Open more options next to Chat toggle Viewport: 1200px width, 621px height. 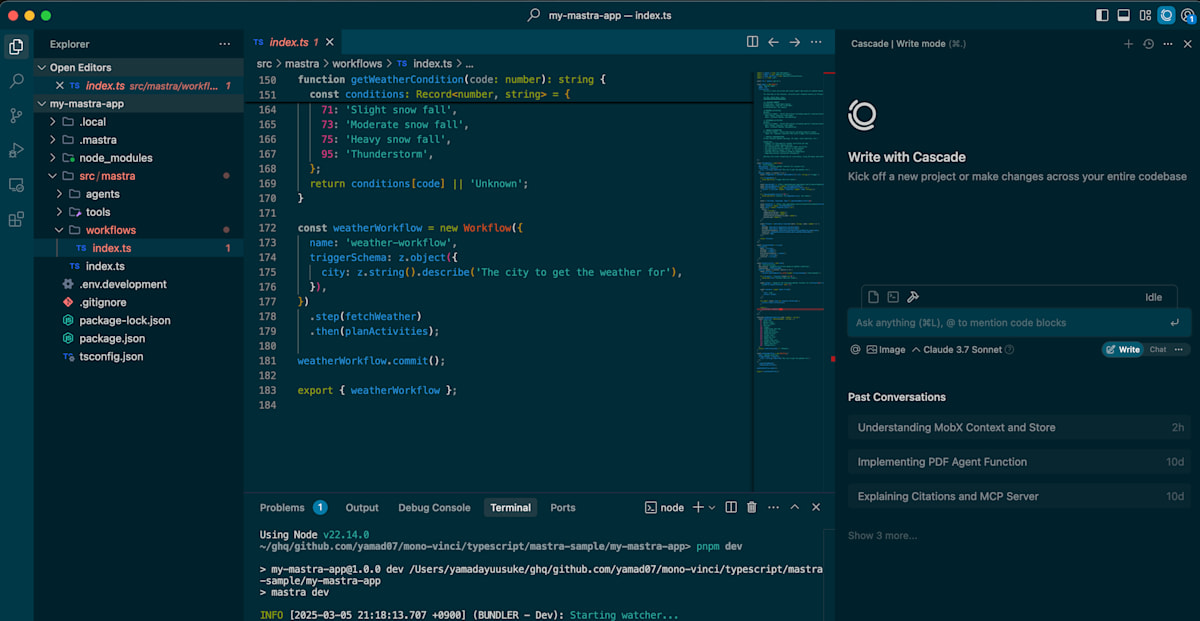point(1180,350)
